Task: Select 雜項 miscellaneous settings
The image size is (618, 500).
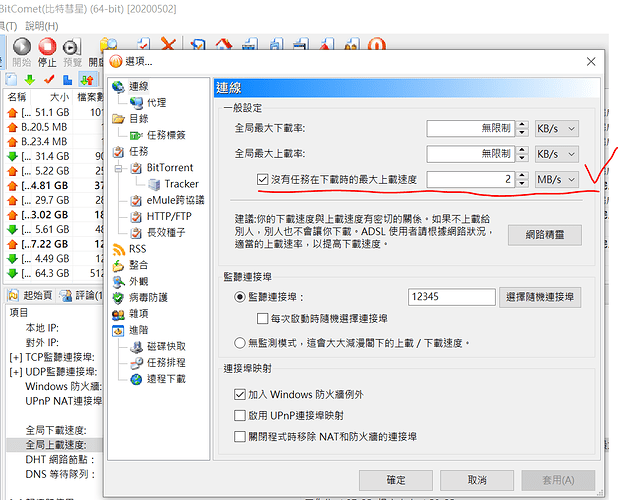Action: coord(138,314)
